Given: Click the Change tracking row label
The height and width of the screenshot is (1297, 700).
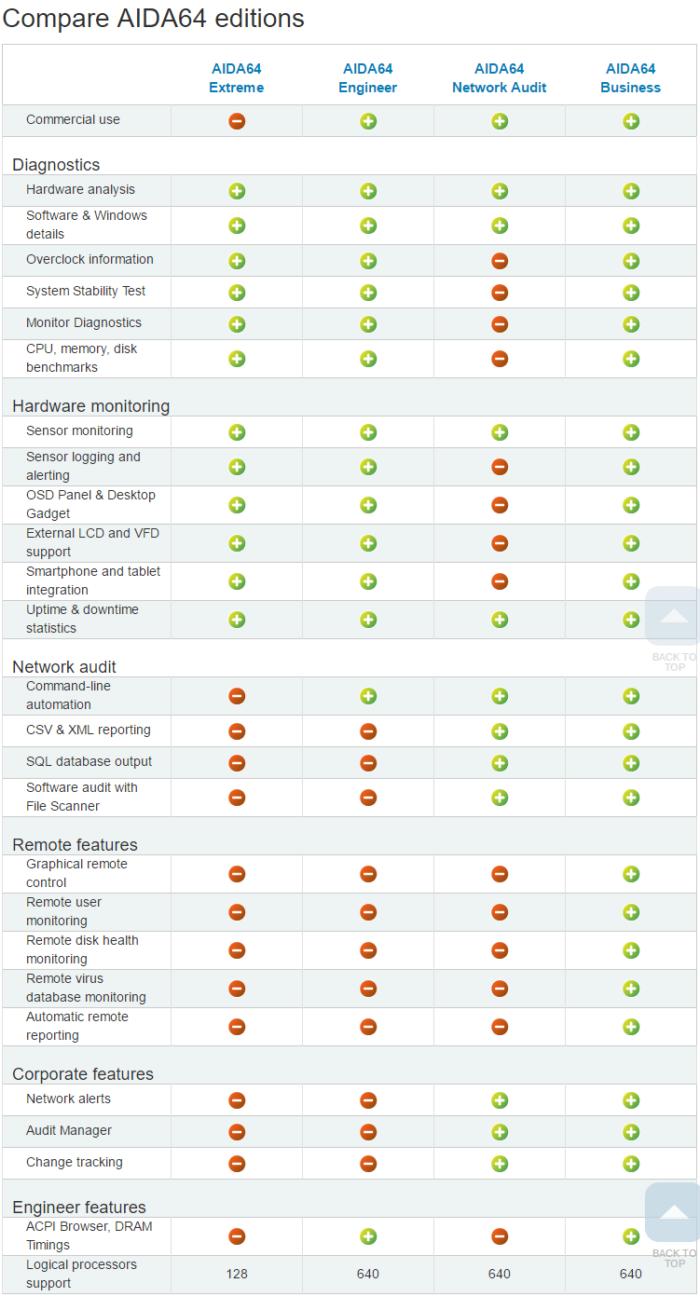Looking at the screenshot, I should 75,1163.
